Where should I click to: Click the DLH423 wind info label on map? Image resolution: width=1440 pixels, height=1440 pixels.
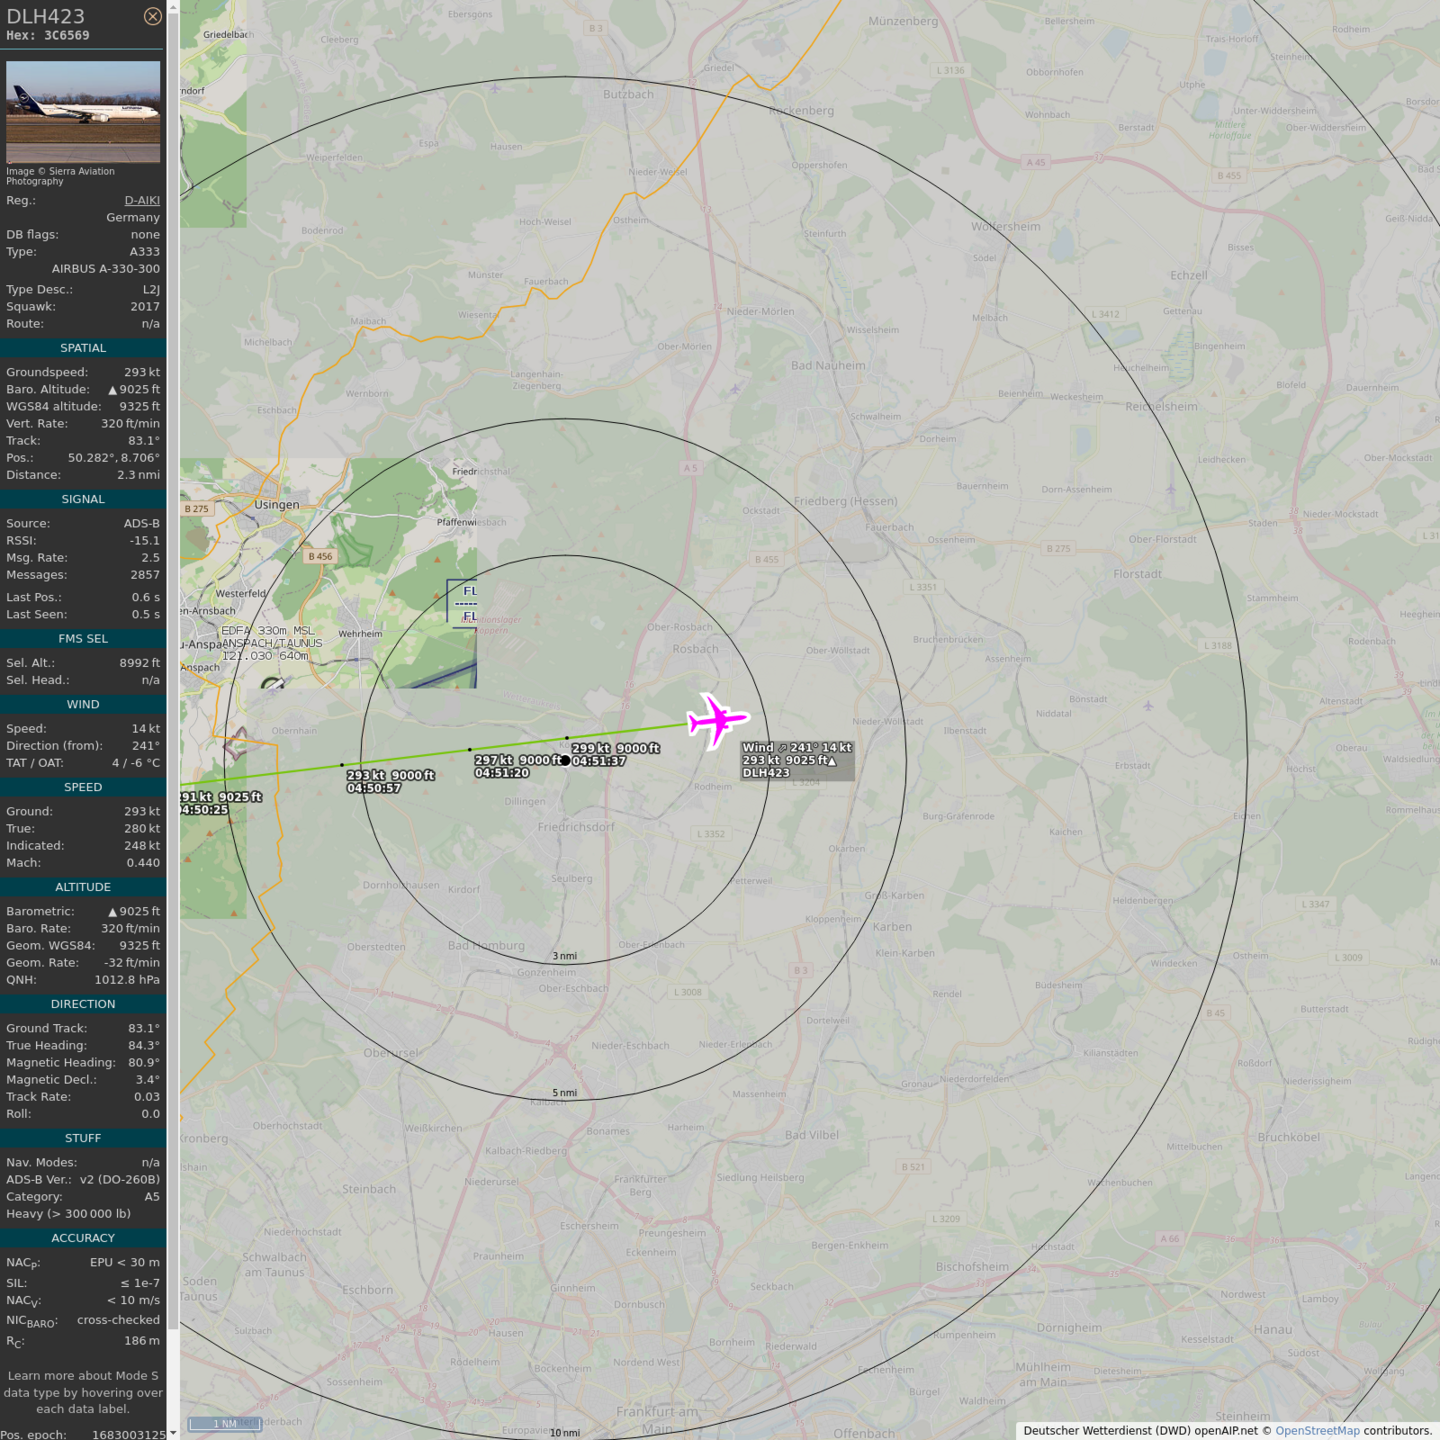pyautogui.click(x=797, y=760)
